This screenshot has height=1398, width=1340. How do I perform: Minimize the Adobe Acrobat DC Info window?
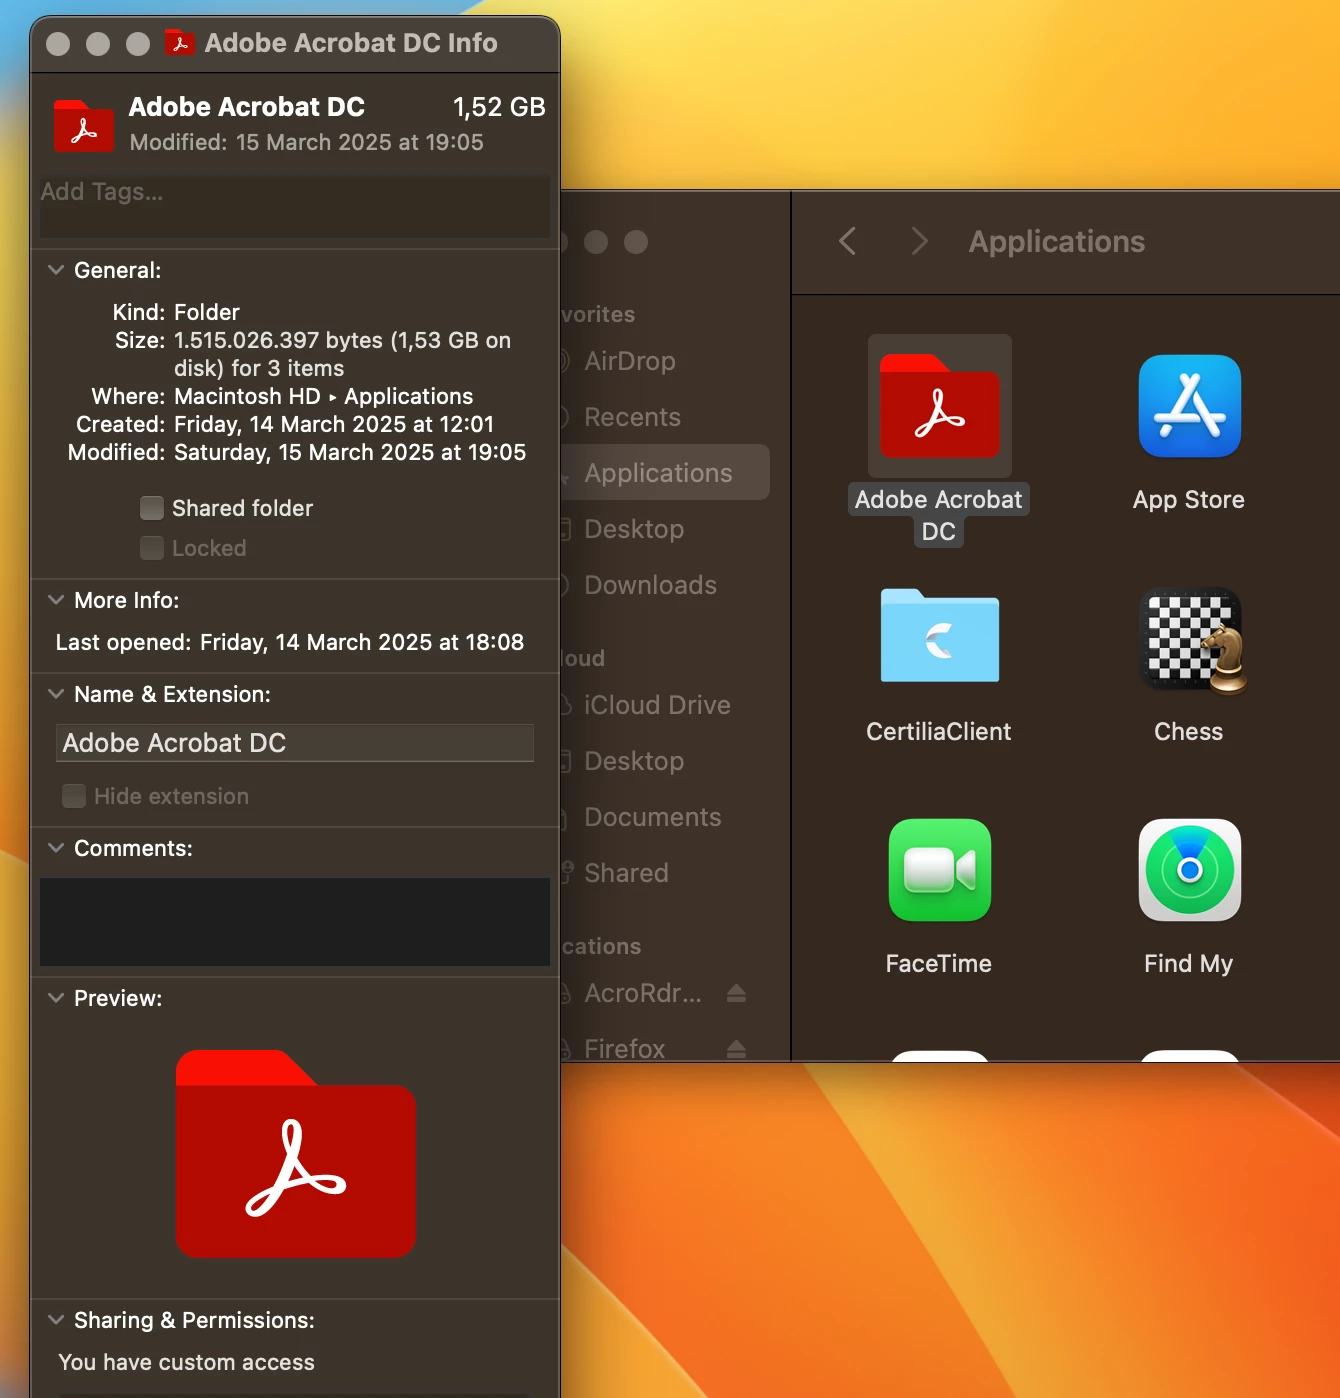pos(98,44)
